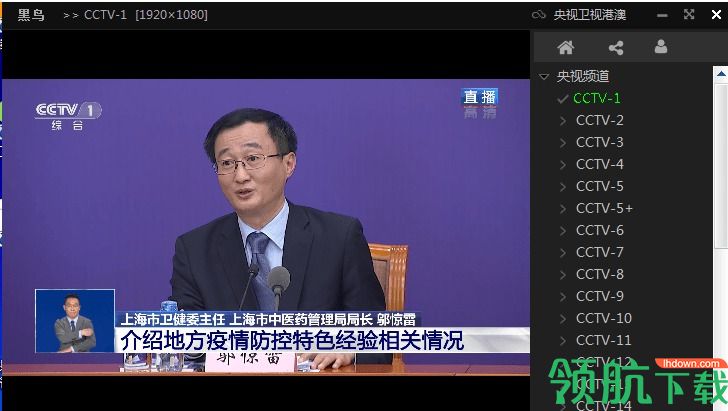
Task: Click the cloud icon beside 央视卫视港澳
Action: point(539,15)
